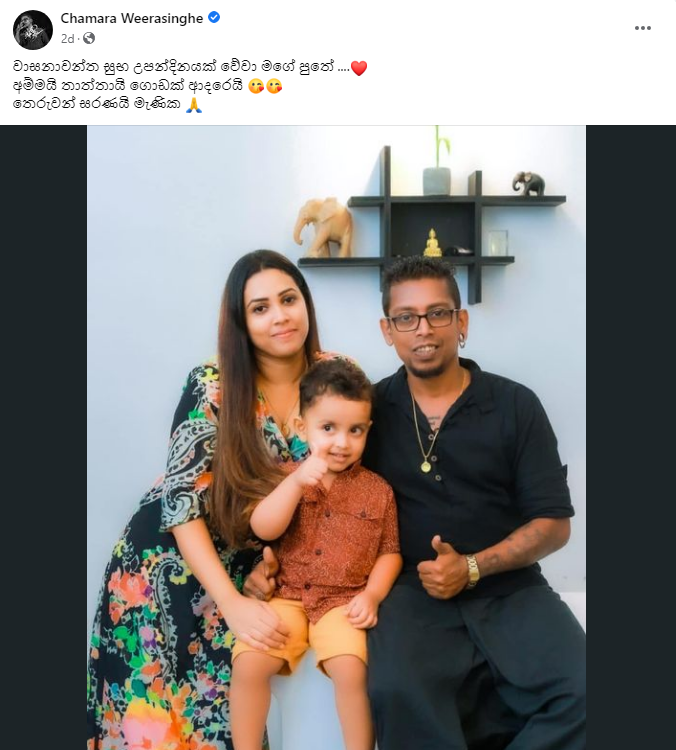Select the second caption line with kiss emojis
Screen dimensions: 676x750
point(147,87)
